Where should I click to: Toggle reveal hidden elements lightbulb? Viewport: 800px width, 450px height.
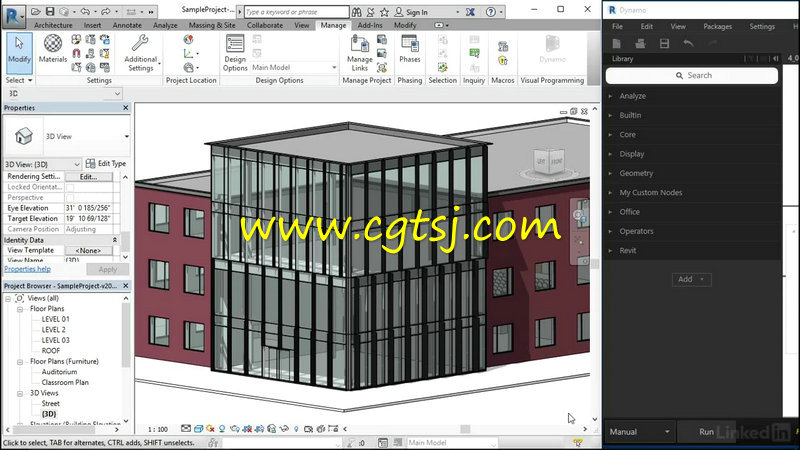coord(296,429)
